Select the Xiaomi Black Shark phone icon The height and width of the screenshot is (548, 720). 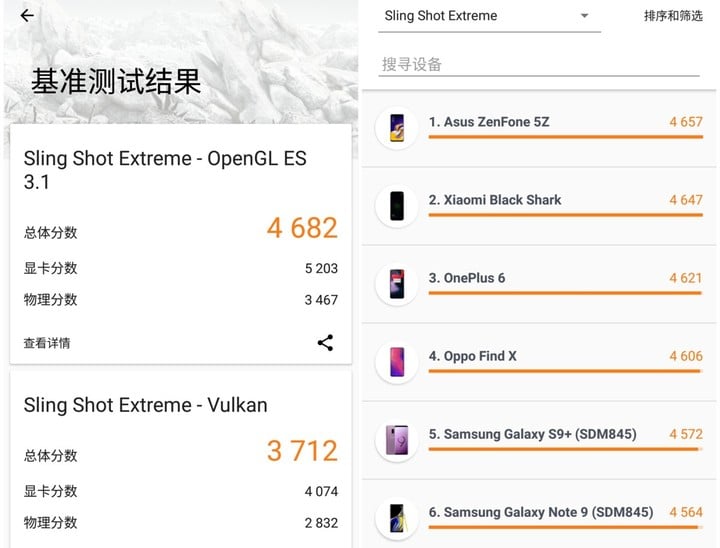pyautogui.click(x=397, y=206)
